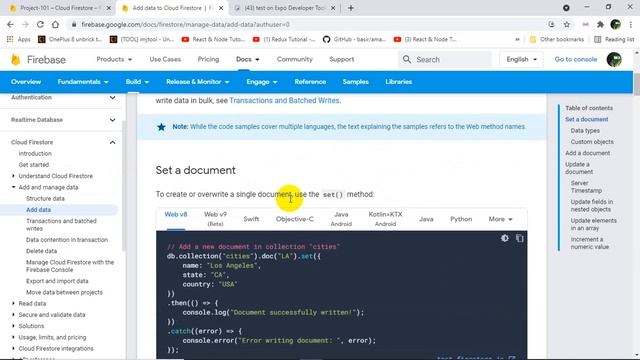Open the Samples section

coord(356,82)
